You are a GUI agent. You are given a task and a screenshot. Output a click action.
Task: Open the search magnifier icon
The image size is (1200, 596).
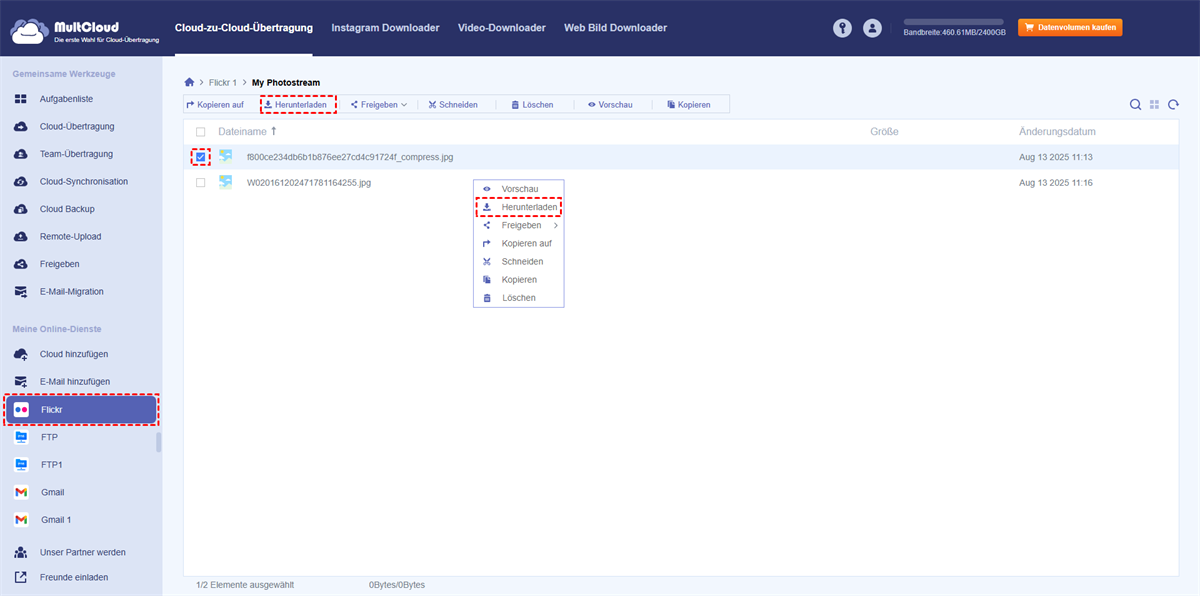1135,104
